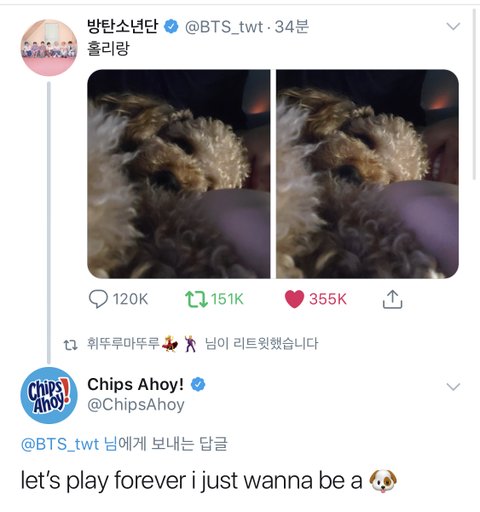The image size is (480, 512).
Task: Click @BTS_twt mention in reply line
Action: tap(60, 444)
